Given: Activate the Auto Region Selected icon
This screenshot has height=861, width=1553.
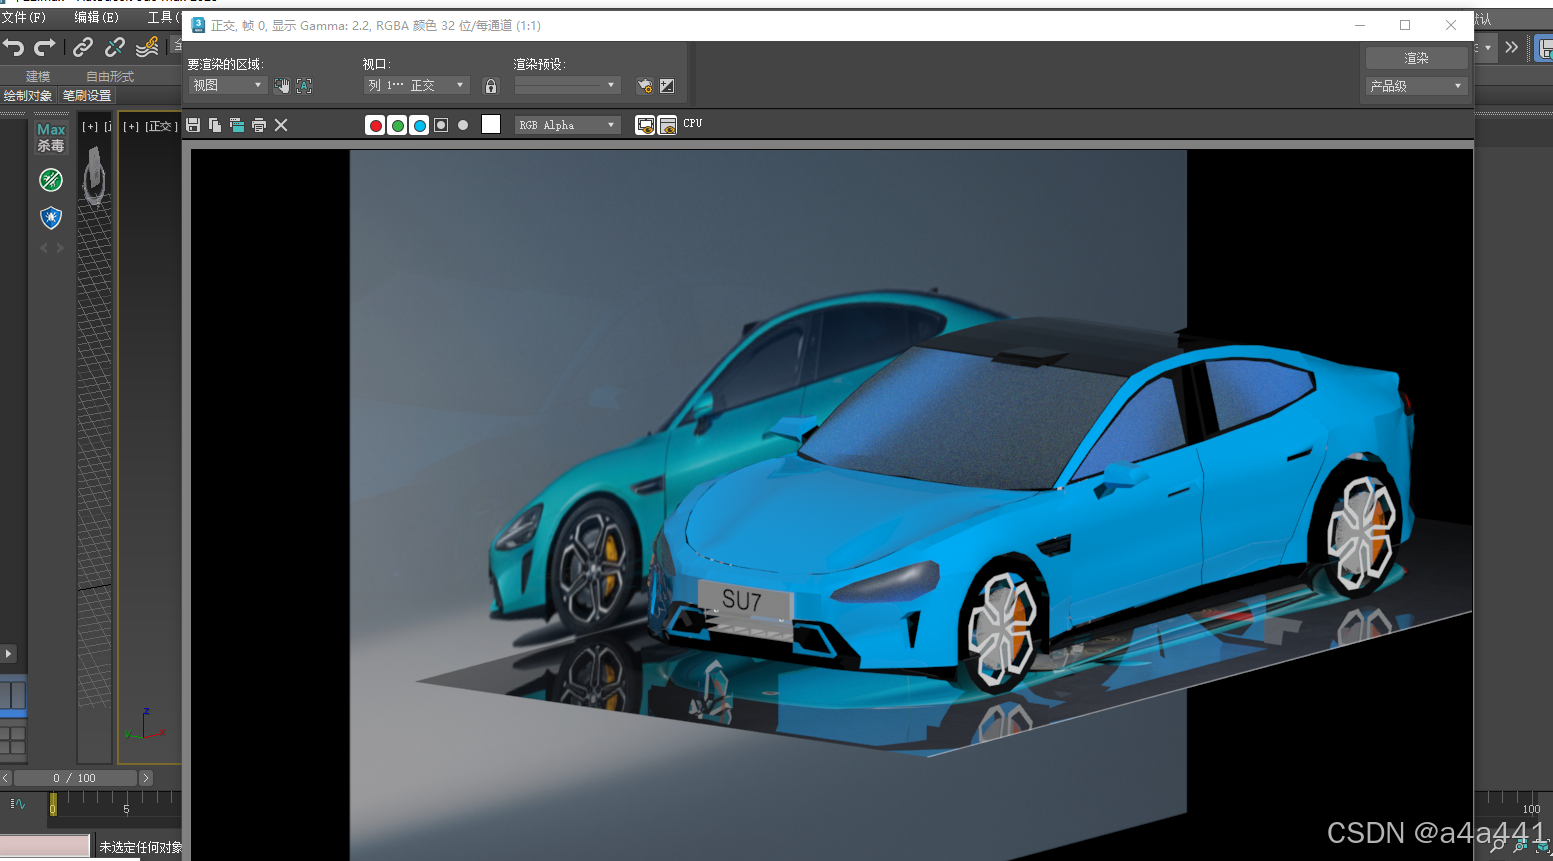Looking at the screenshot, I should click(304, 86).
